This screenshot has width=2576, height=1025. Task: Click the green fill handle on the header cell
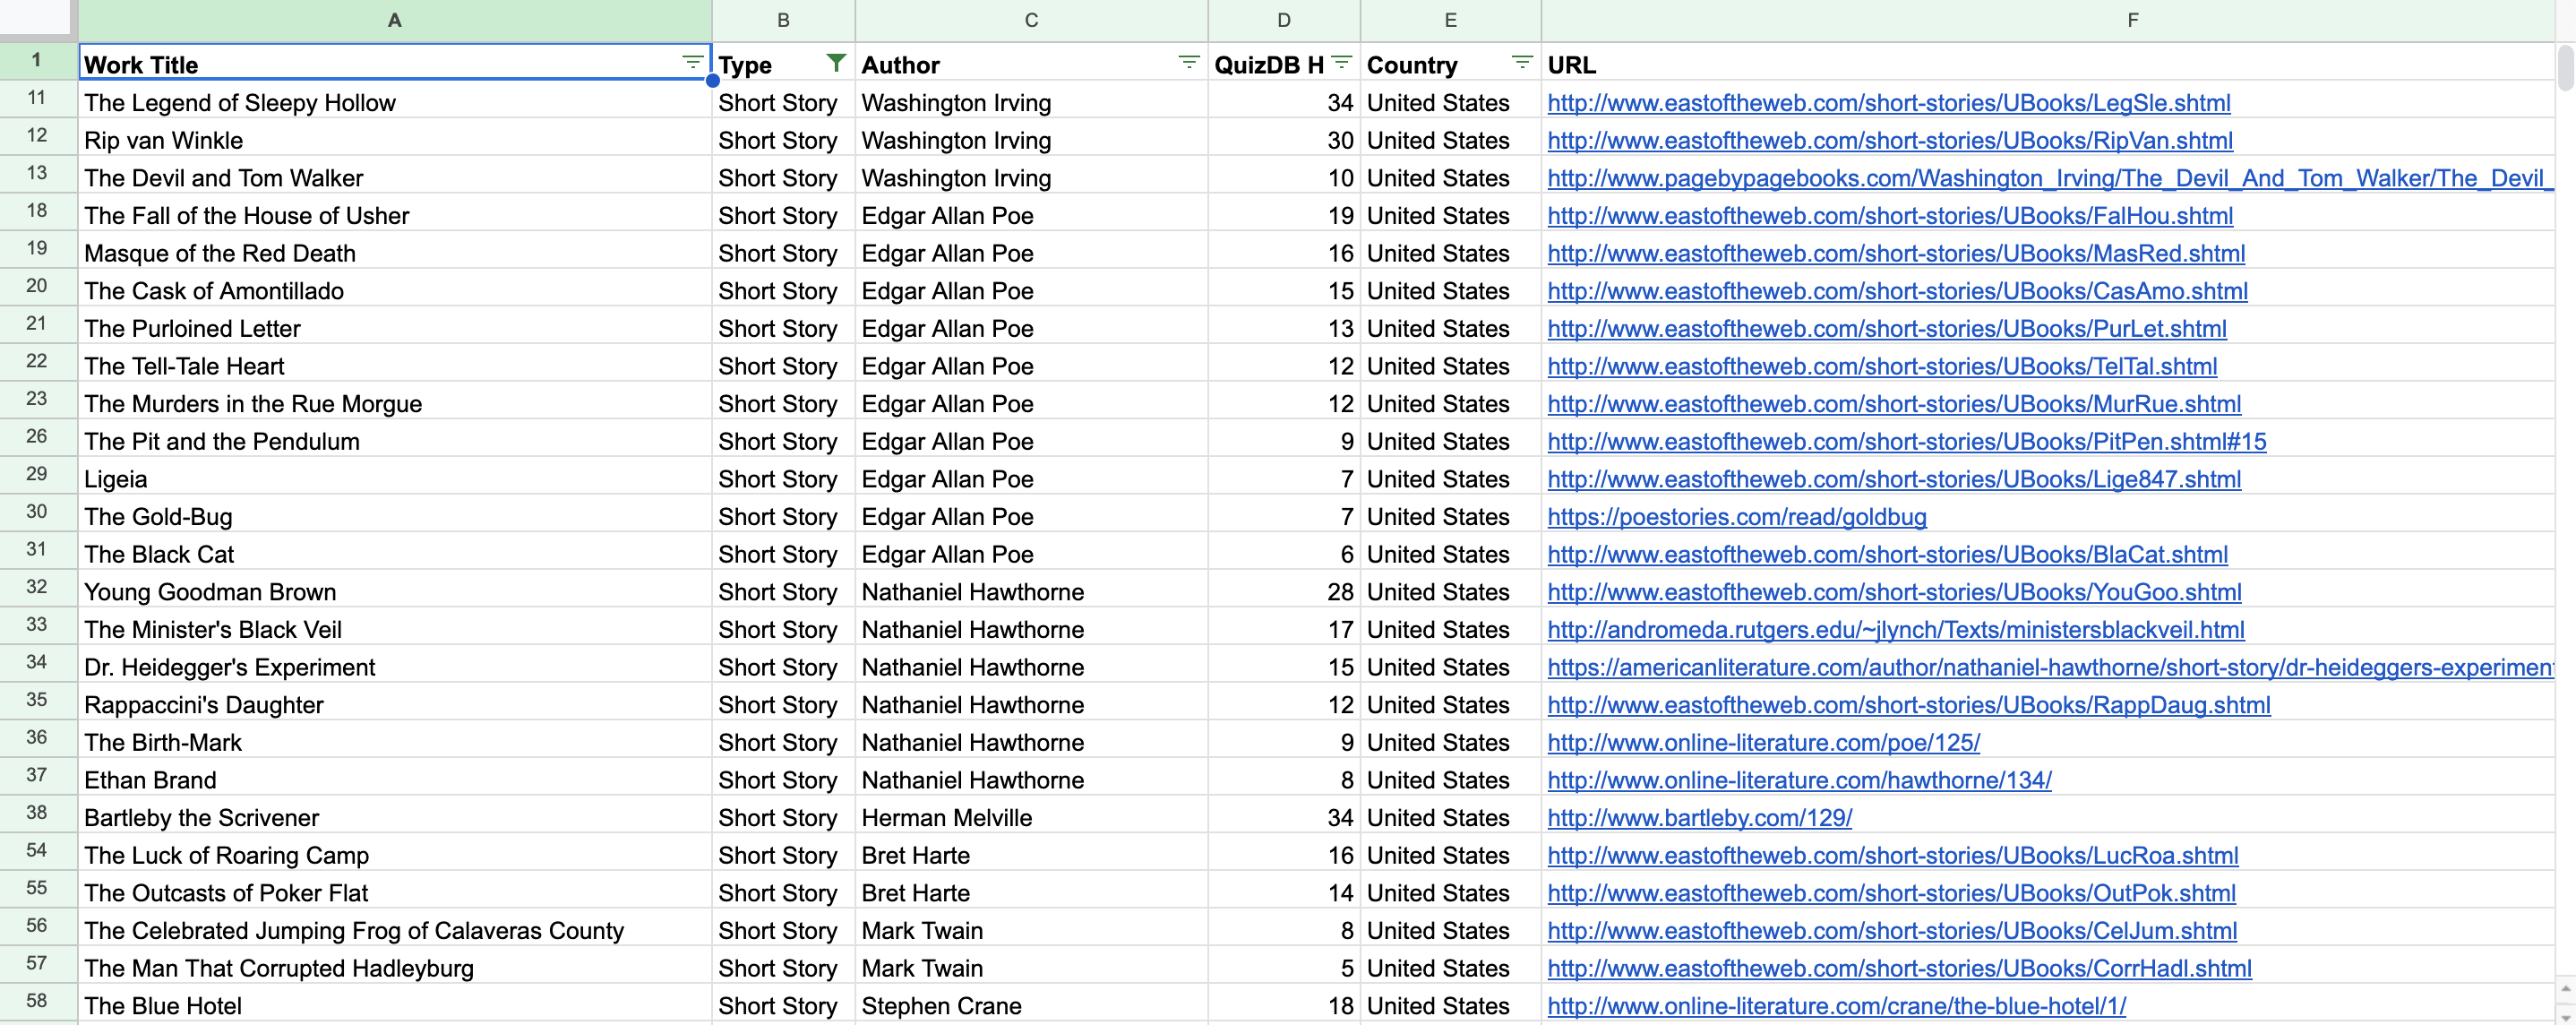(712, 80)
